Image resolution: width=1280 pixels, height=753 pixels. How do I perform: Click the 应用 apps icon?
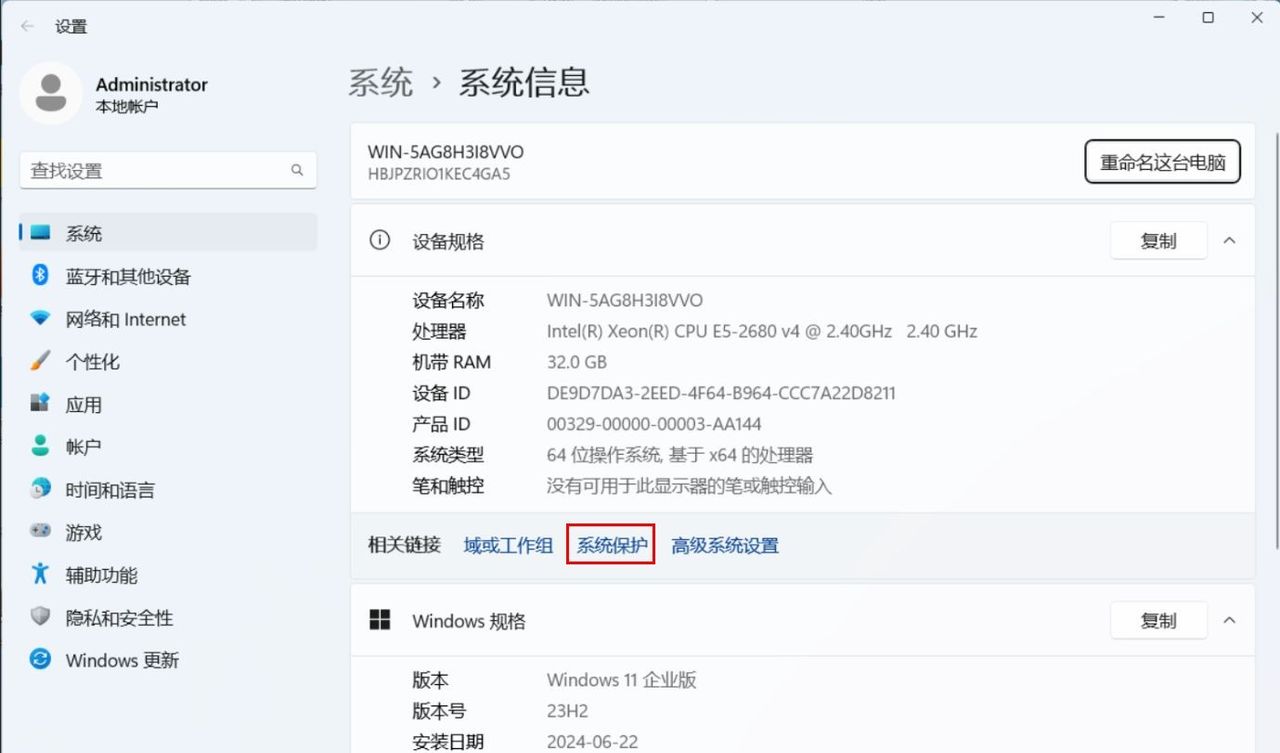click(40, 404)
